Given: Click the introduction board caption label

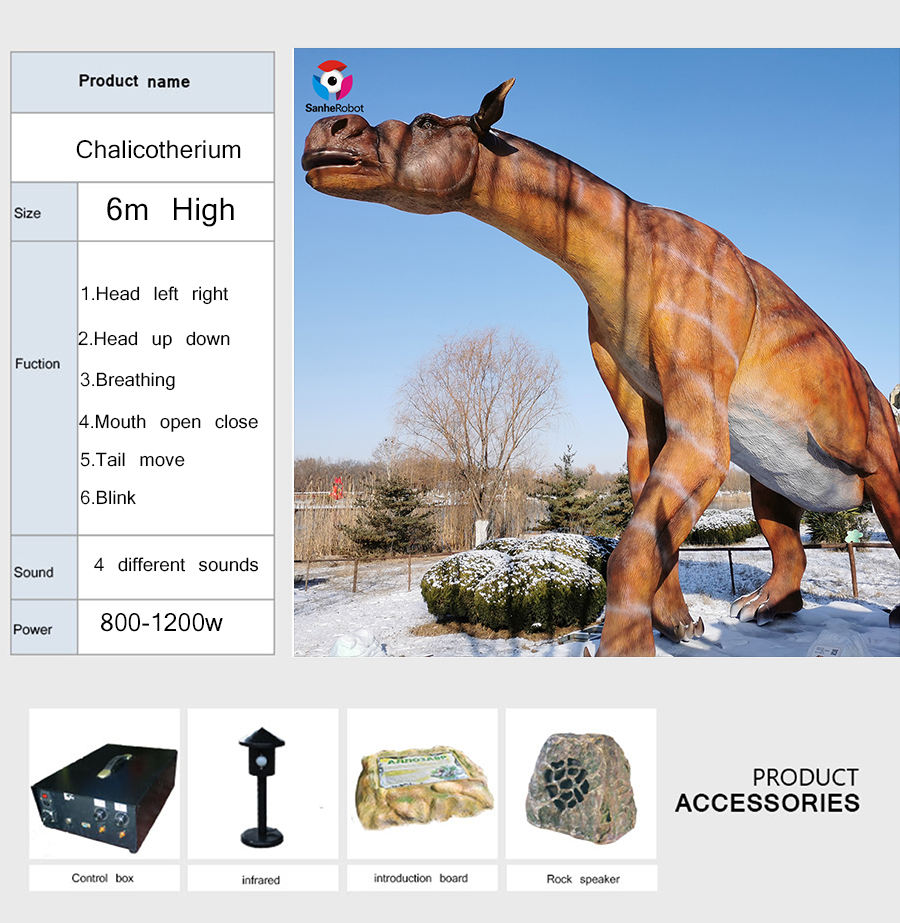Looking at the screenshot, I should click(420, 878).
